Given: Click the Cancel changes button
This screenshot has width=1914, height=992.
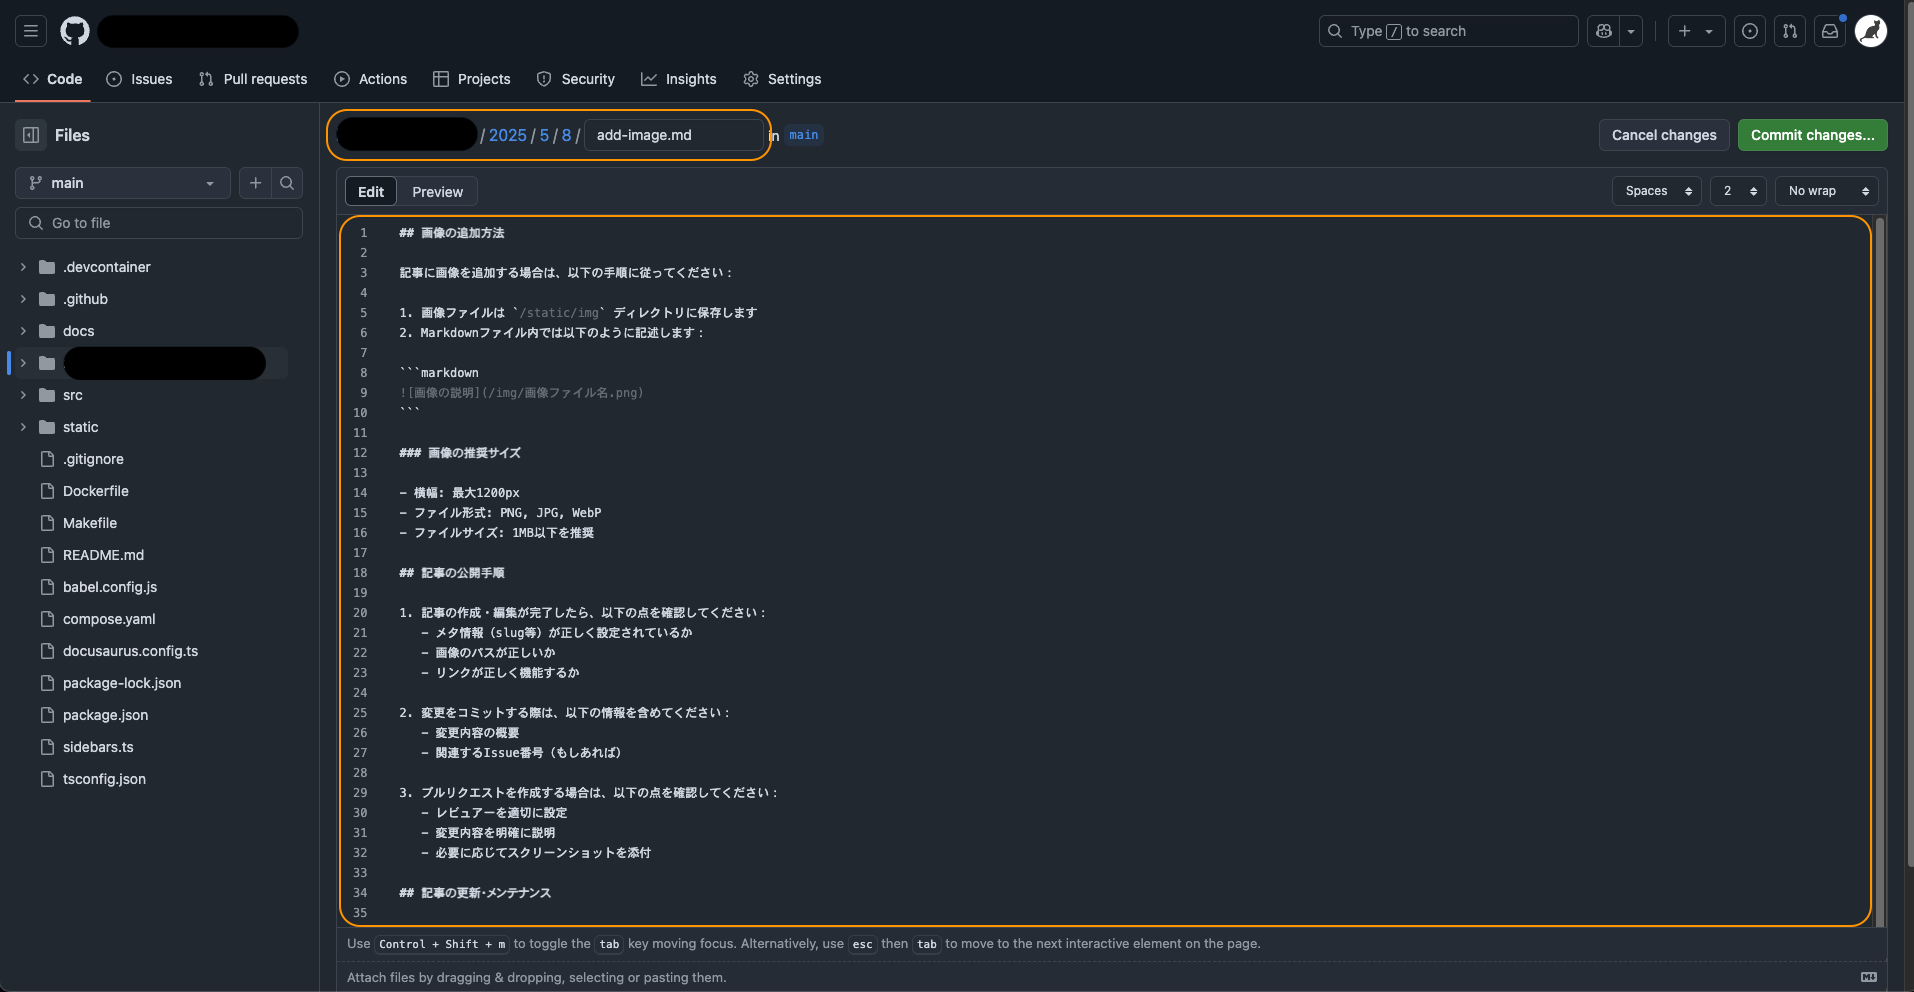Looking at the screenshot, I should coord(1664,135).
